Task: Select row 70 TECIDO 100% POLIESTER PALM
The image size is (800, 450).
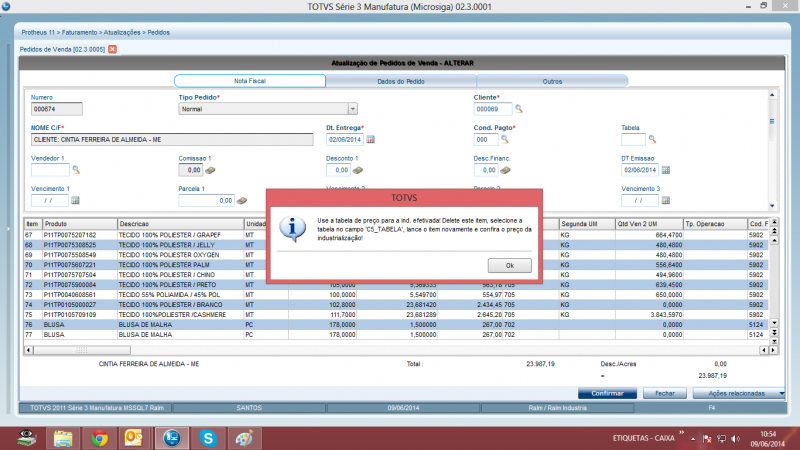Action: (x=396, y=265)
